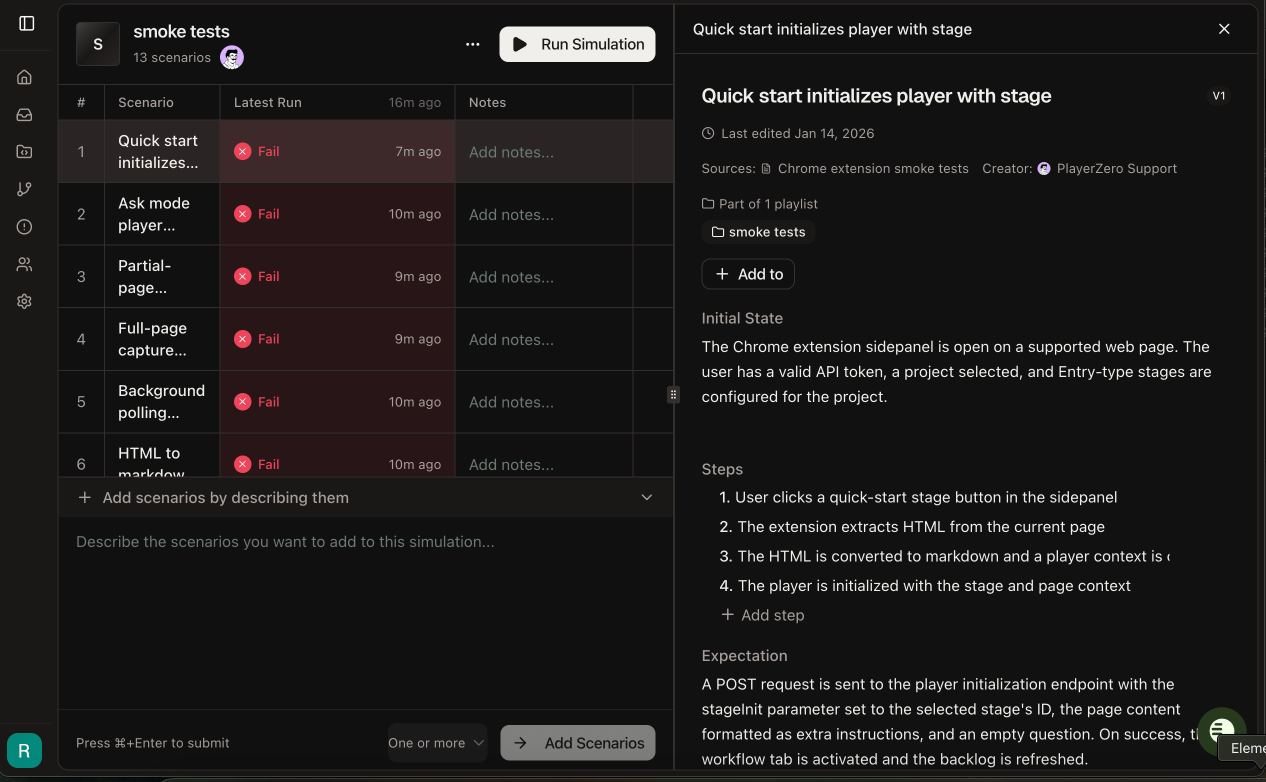Image resolution: width=1266 pixels, height=782 pixels.
Task: Click the Add to button
Action: 747,273
